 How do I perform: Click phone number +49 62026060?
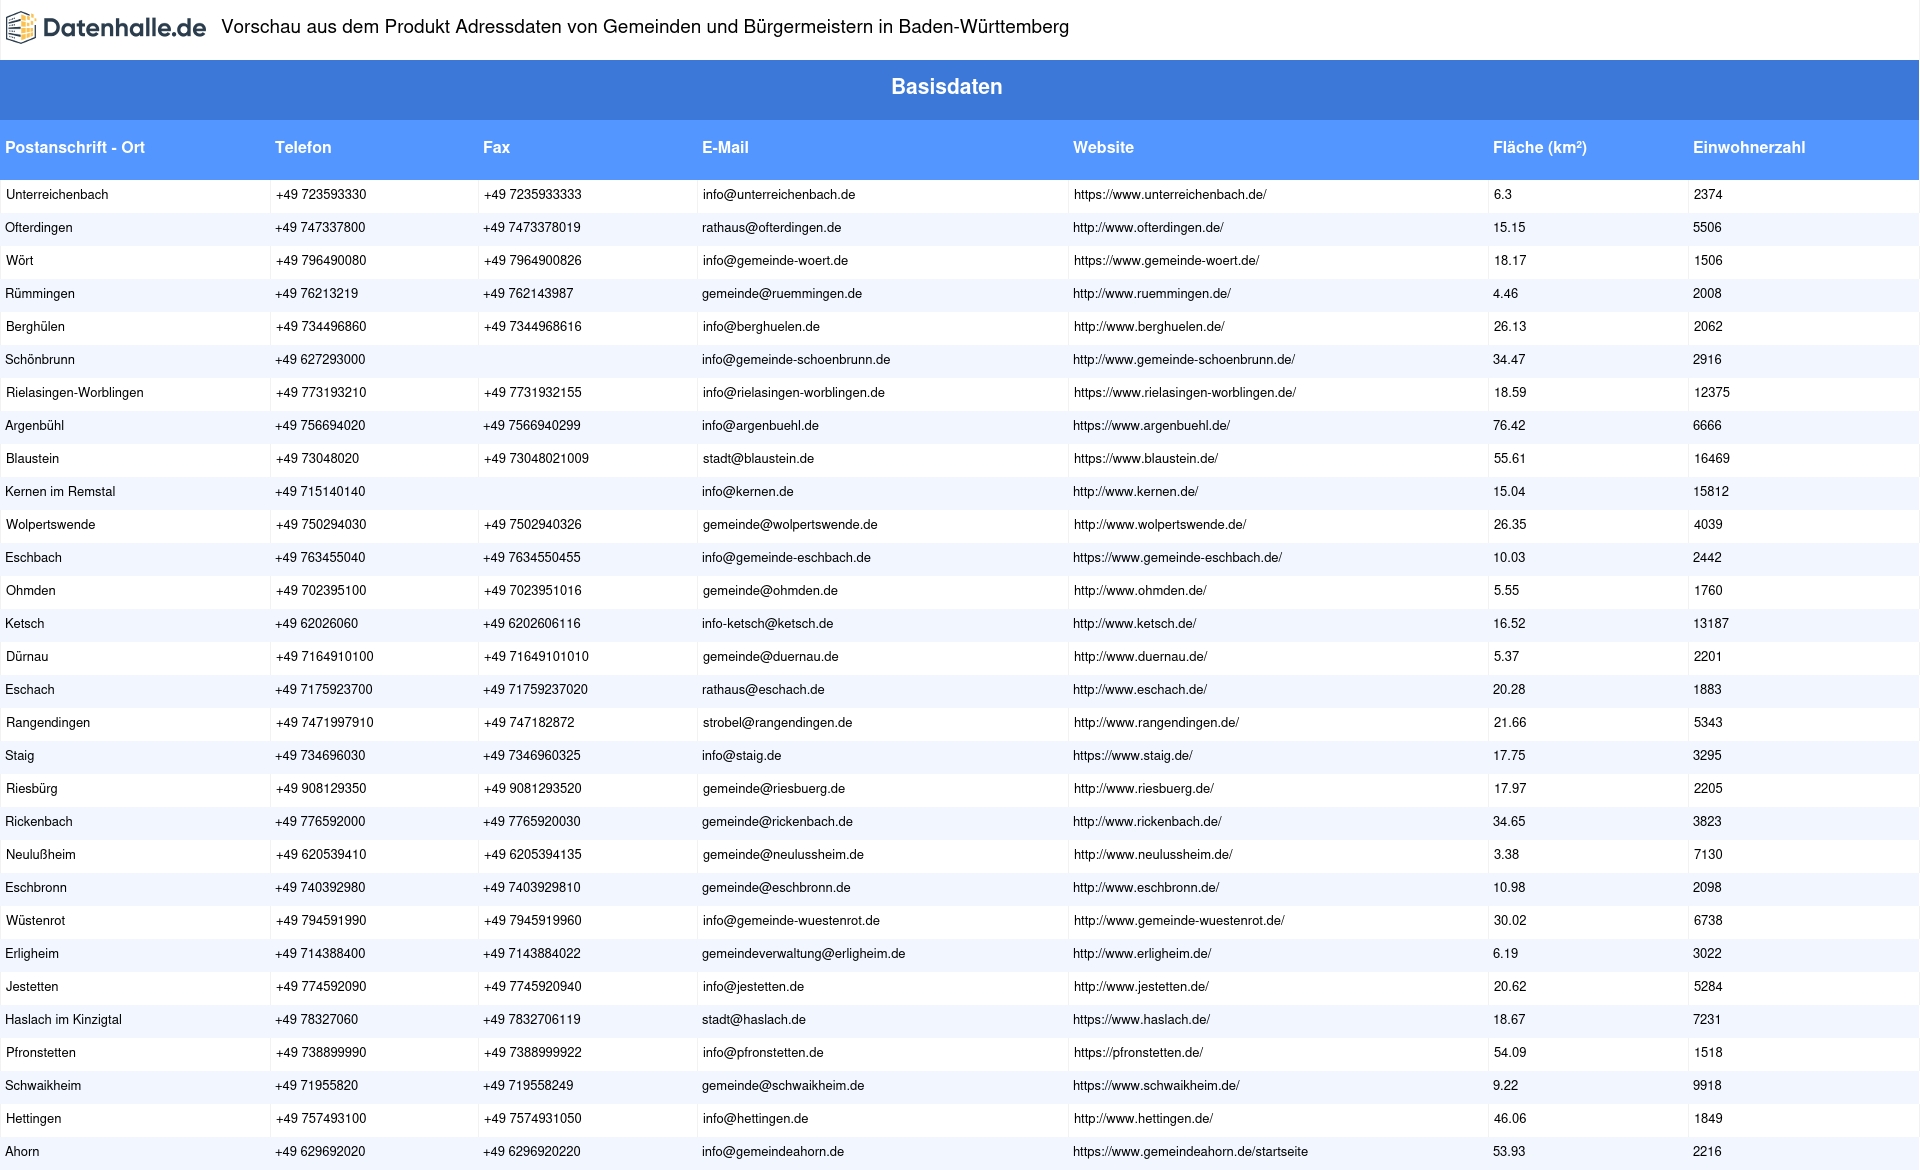[x=316, y=624]
